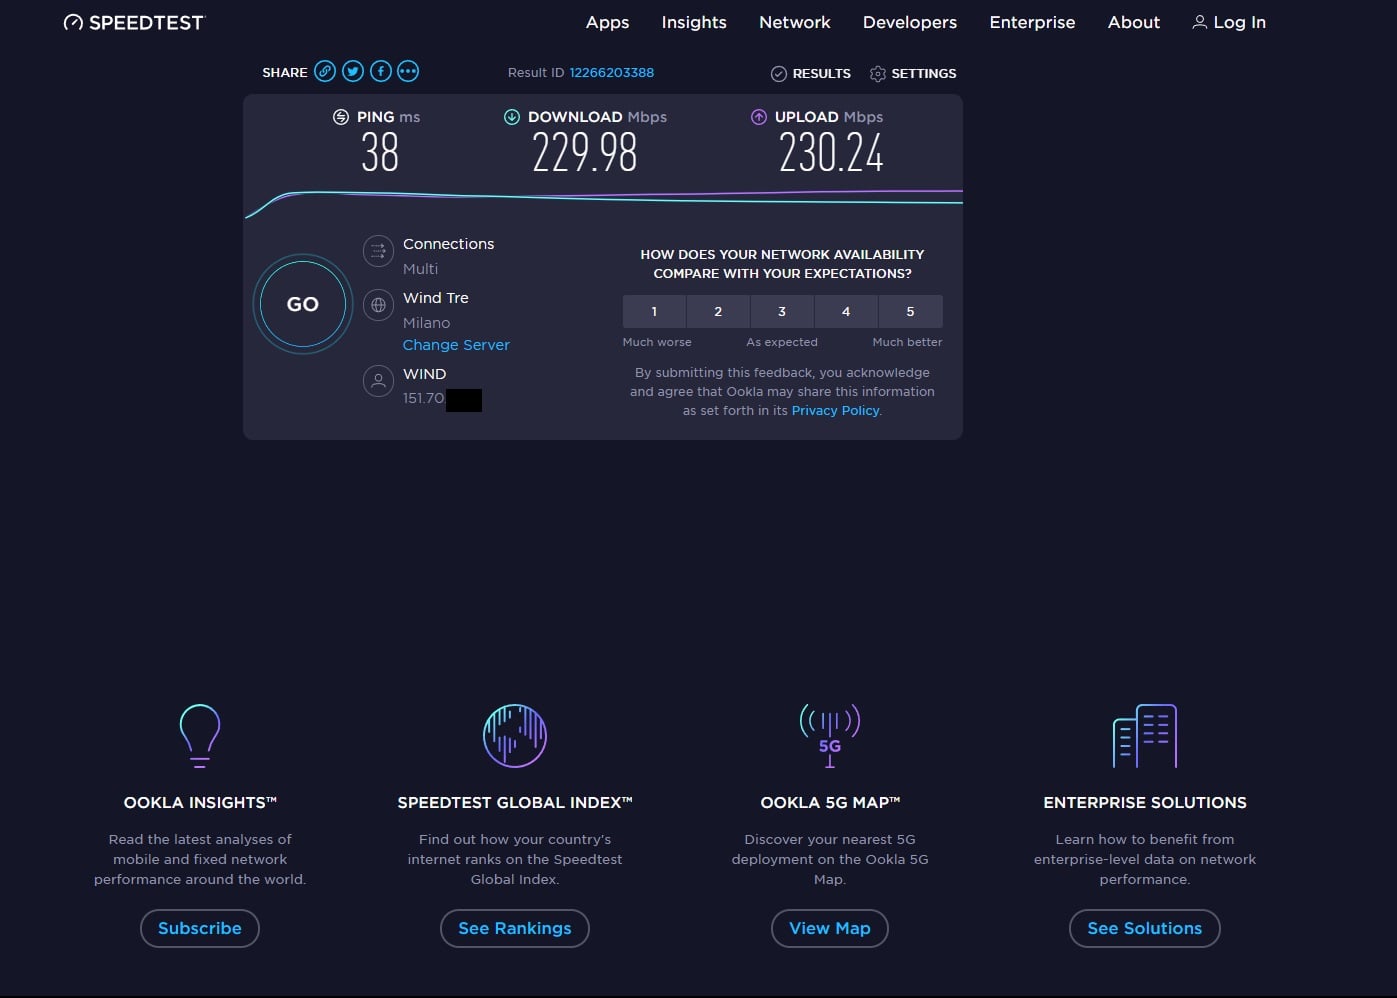Rate network availability 1 Much worse
Image resolution: width=1397 pixels, height=998 pixels.
[654, 312]
